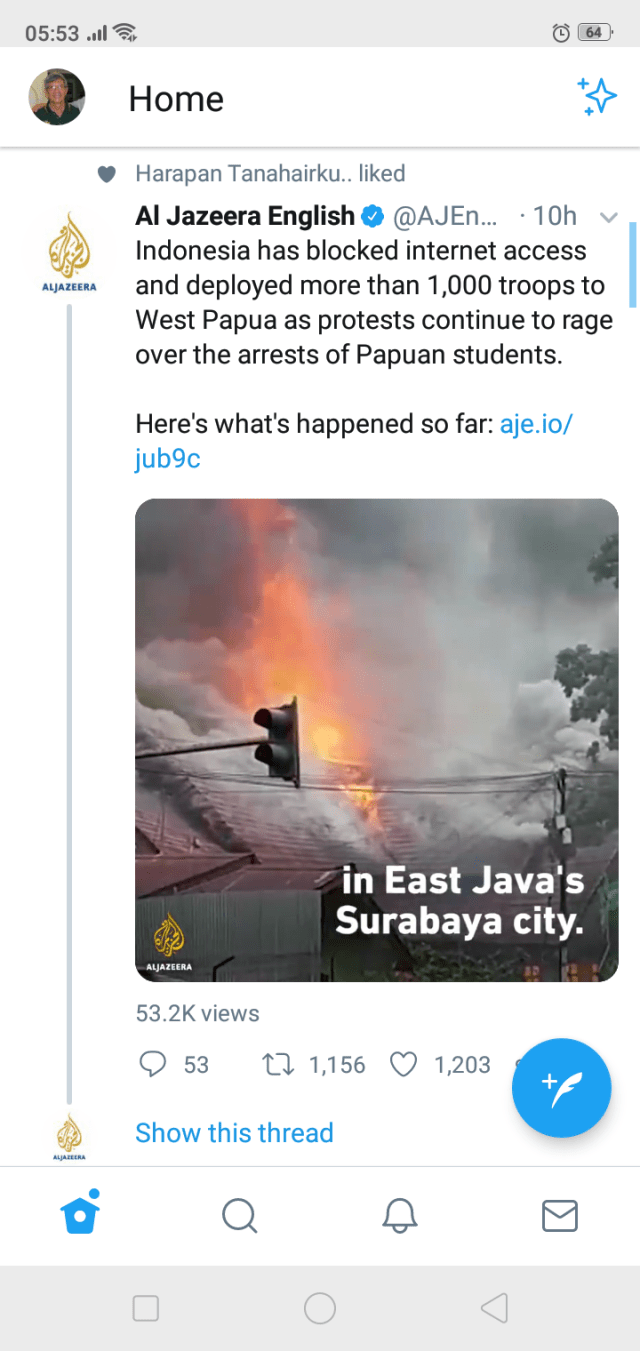Open the sparkle timeline settings icon

point(597,97)
